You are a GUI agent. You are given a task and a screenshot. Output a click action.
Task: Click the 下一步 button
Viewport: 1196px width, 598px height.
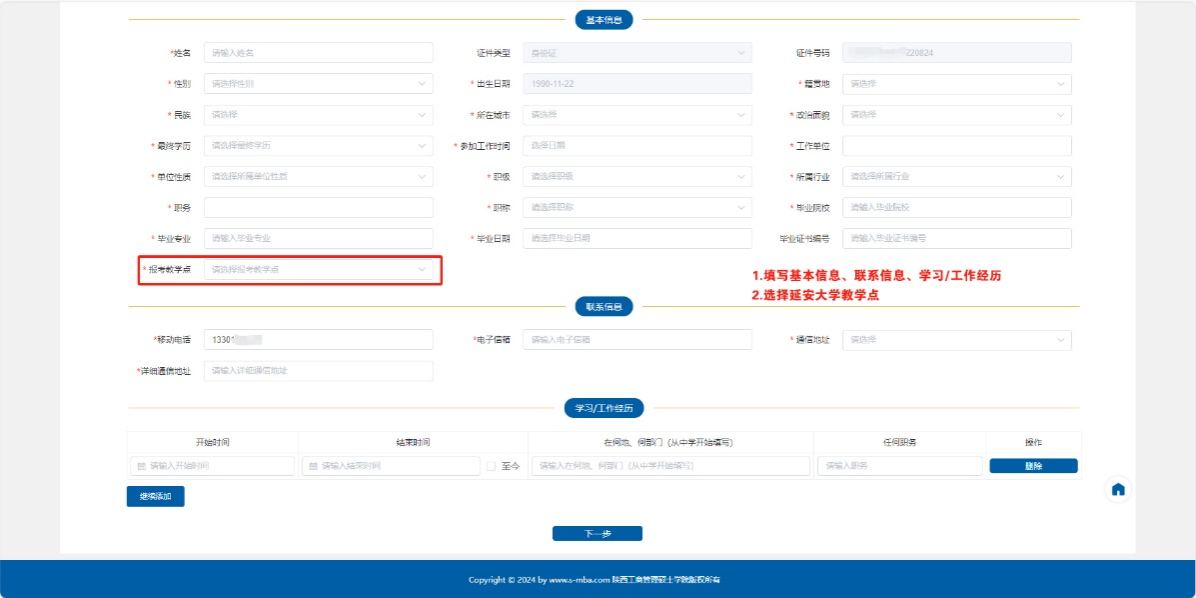click(597, 534)
